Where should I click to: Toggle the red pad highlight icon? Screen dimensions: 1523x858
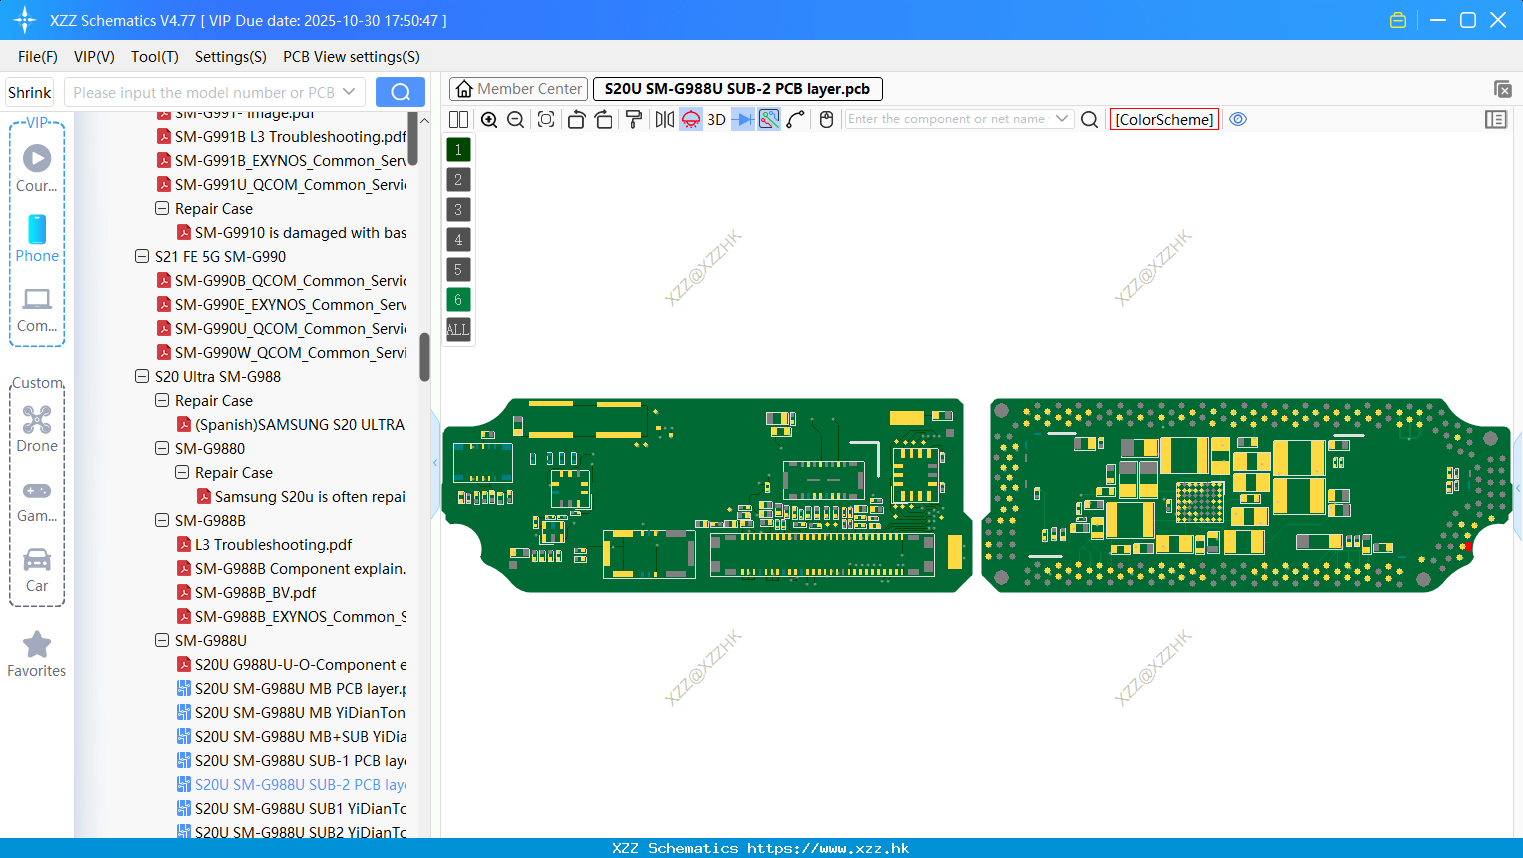pos(691,119)
